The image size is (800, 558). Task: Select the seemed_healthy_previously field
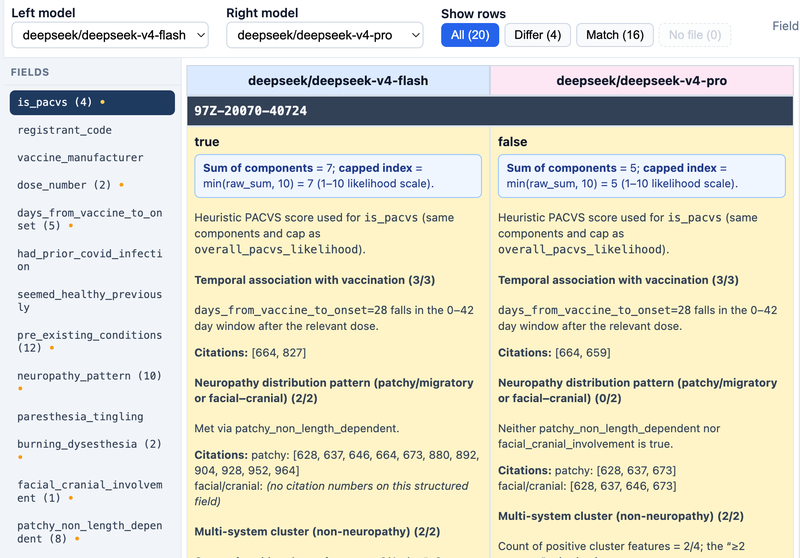[92, 301]
